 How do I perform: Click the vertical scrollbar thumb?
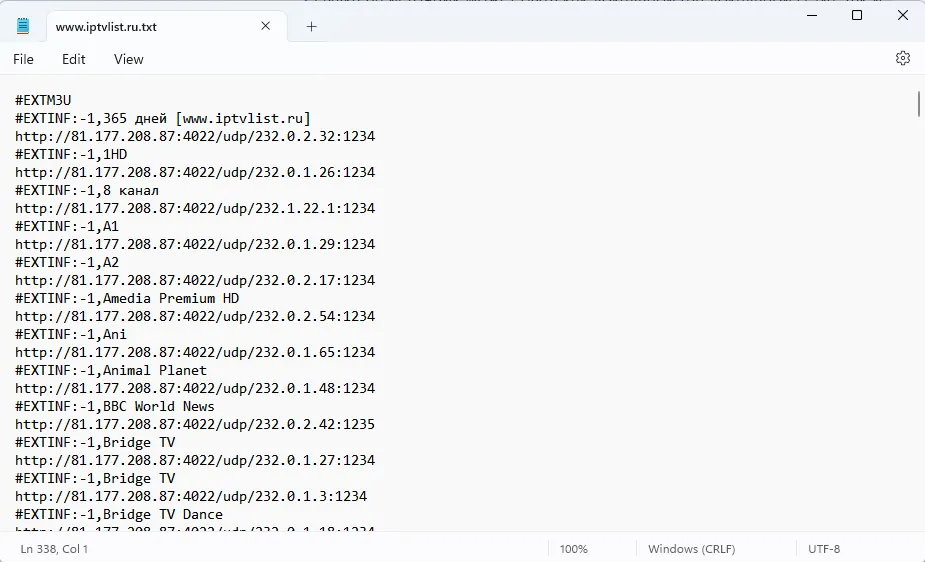coord(919,104)
